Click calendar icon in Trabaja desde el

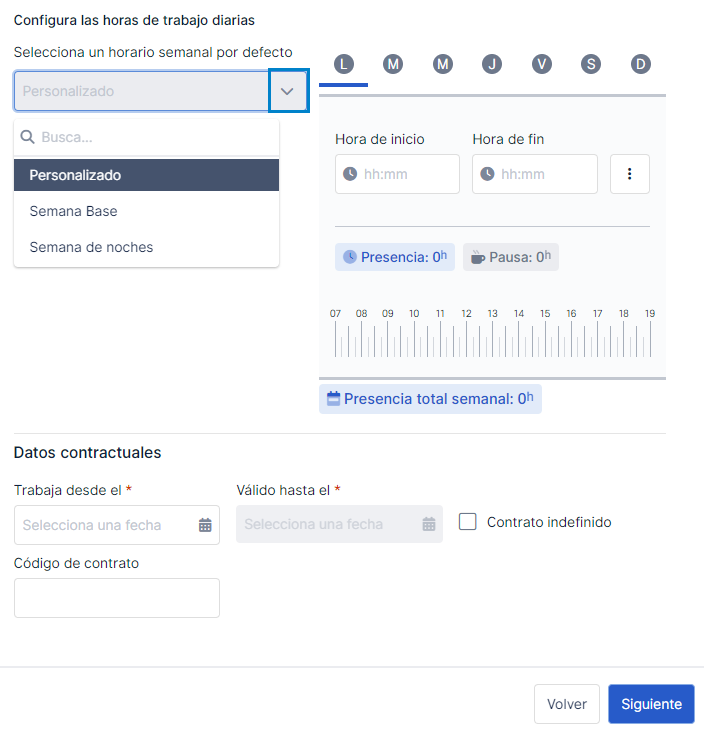pyautogui.click(x=205, y=525)
